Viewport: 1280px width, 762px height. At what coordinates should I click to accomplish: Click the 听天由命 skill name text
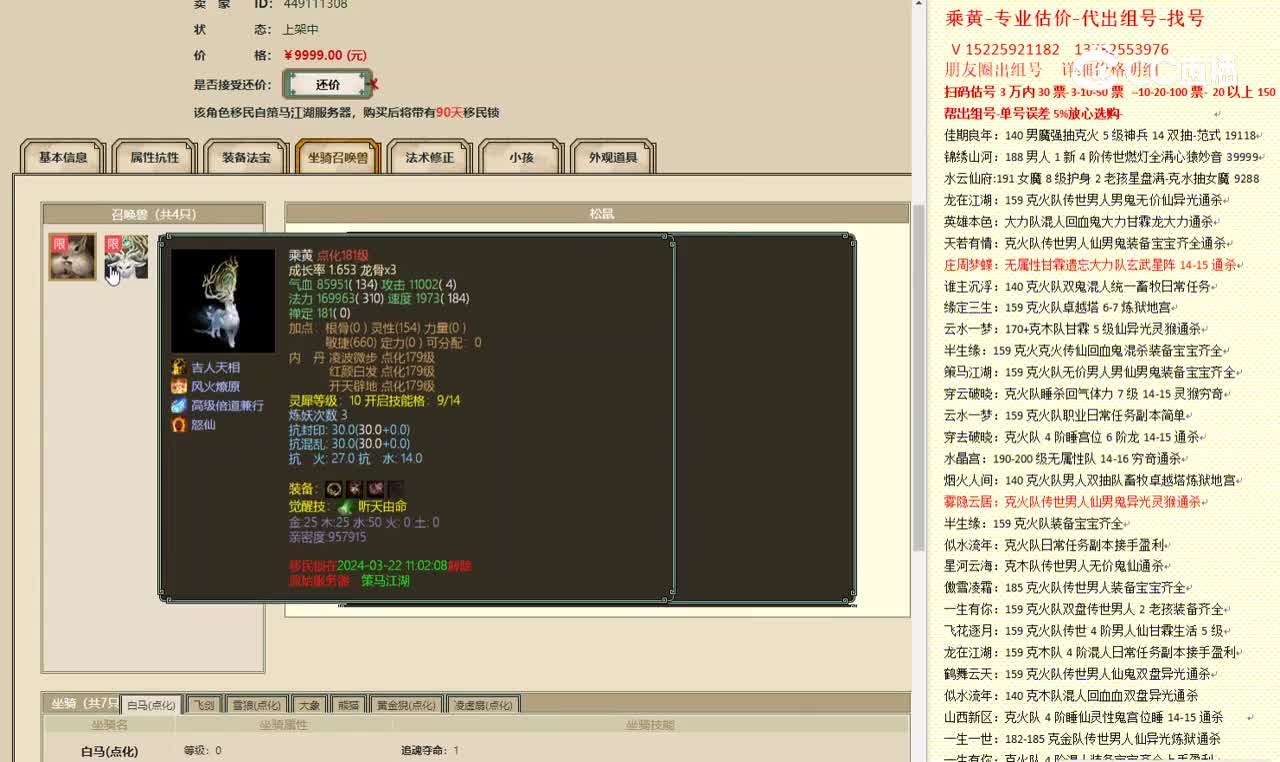click(382, 507)
